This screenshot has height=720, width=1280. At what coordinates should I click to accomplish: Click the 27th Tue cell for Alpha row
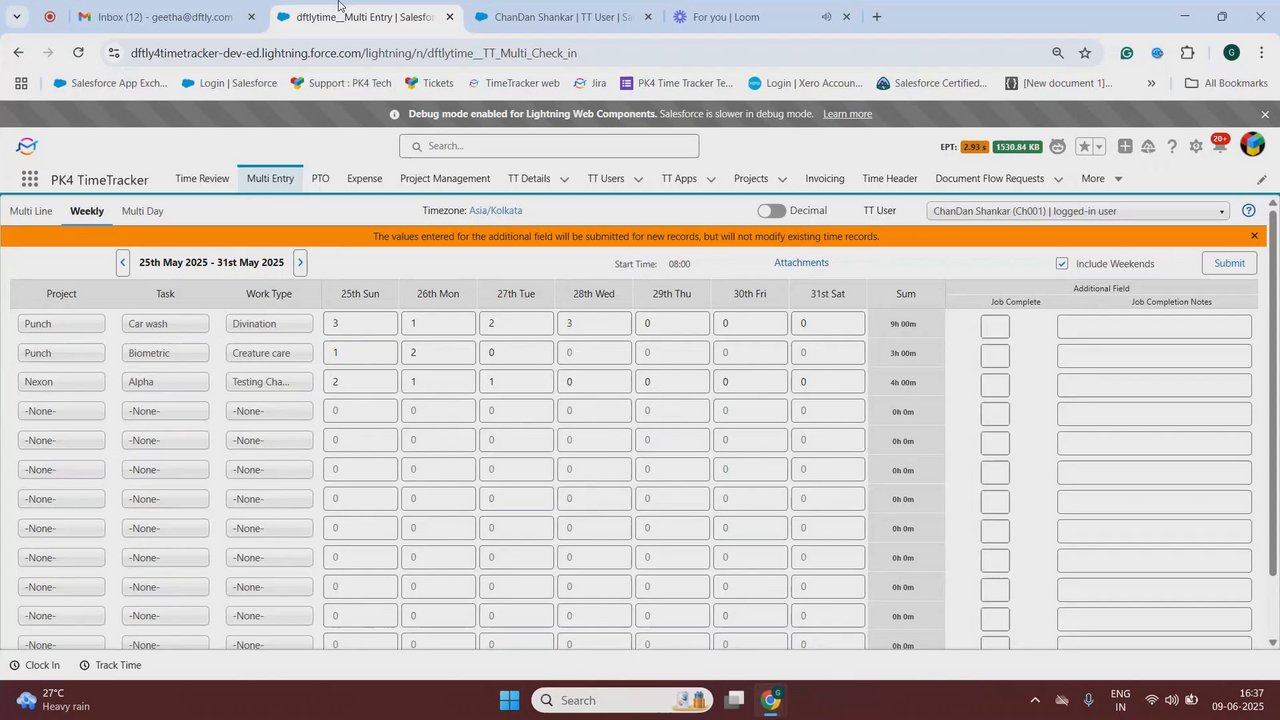click(x=516, y=382)
